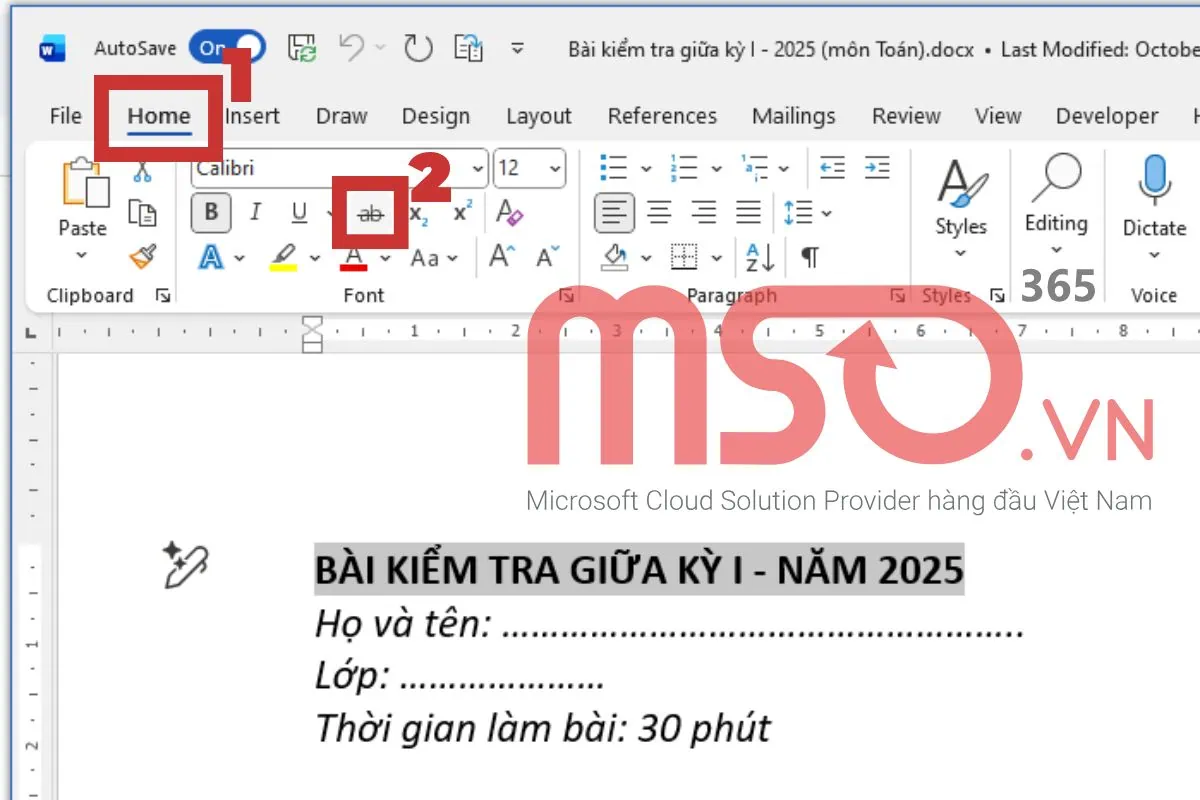Open the Review ribbon tab

click(x=905, y=116)
